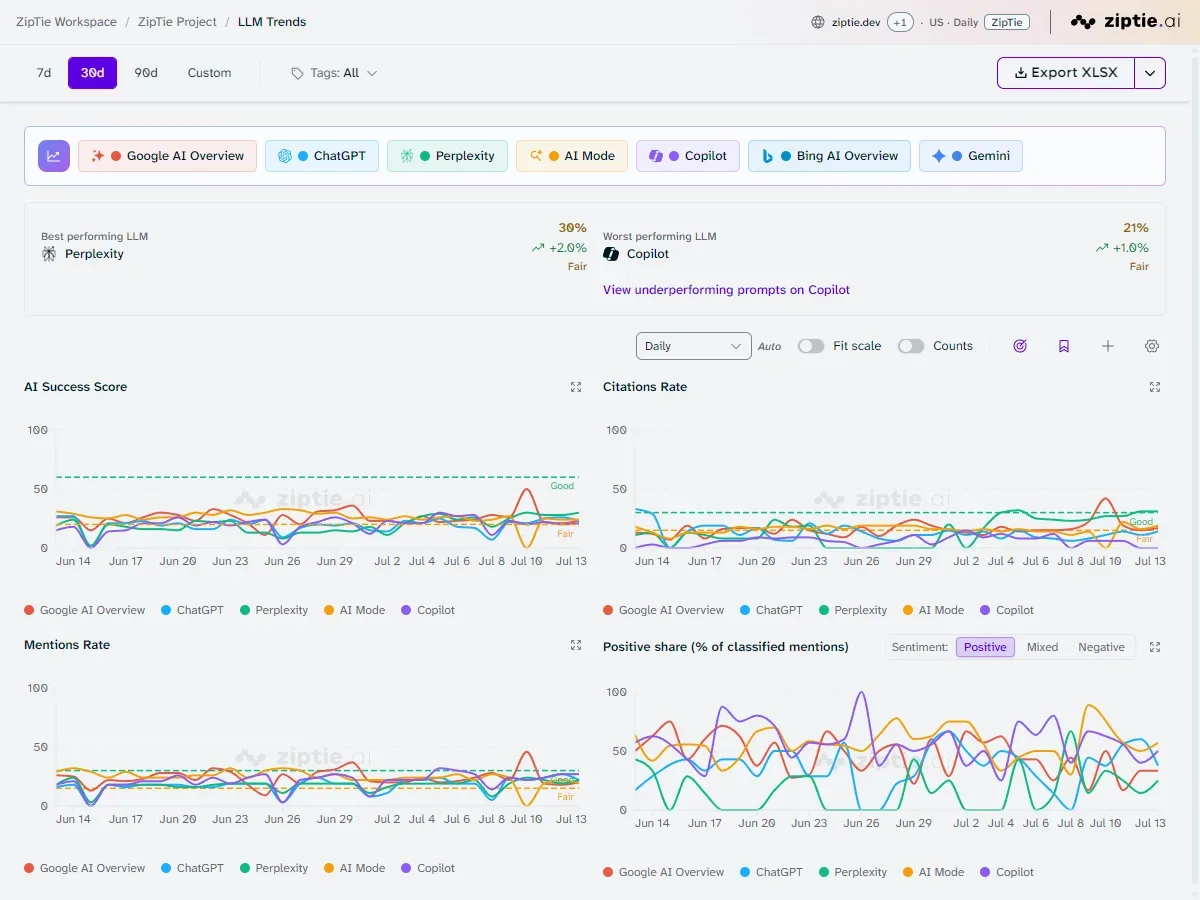Click the ziptie.ai logo
Screen dimensions: 1200x900
pyautogui.click(x=1125, y=22)
